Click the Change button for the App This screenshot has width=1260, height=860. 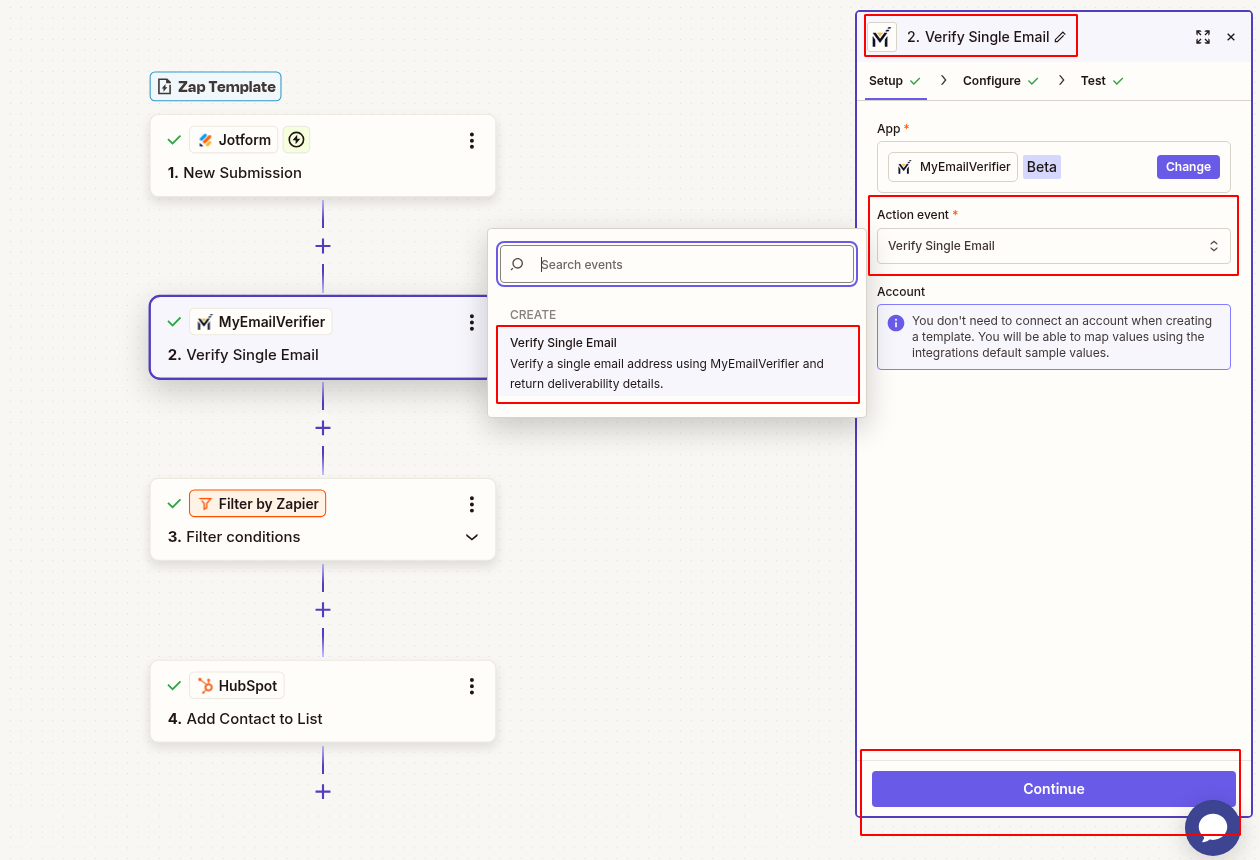pos(1188,166)
